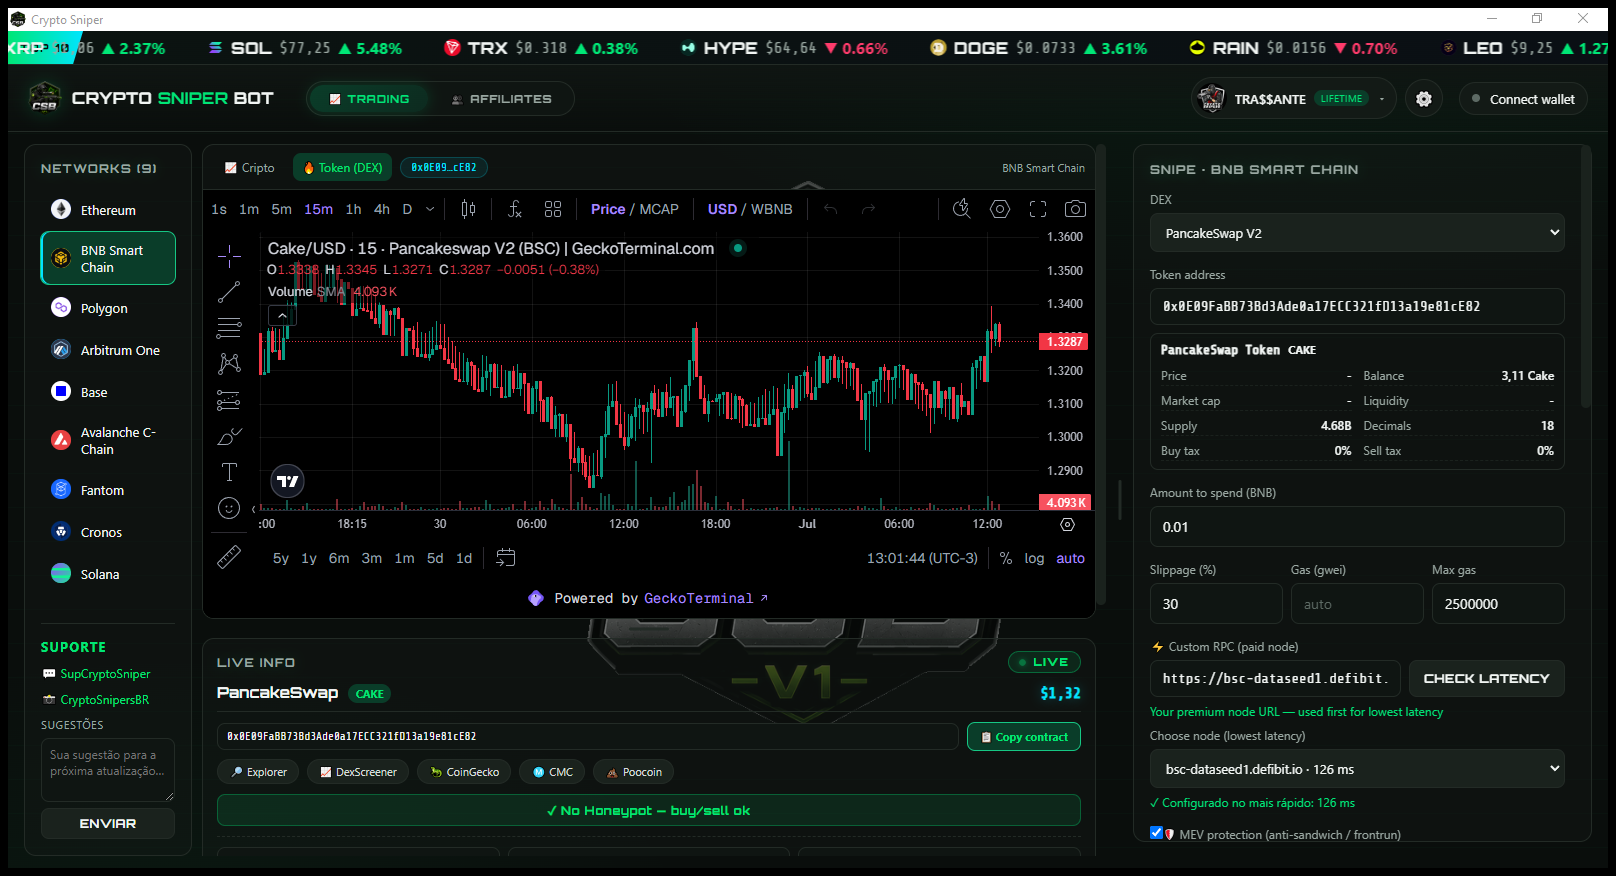The image size is (1616, 876).
Task: Select the crosshair cursor tool
Action: [x=229, y=257]
